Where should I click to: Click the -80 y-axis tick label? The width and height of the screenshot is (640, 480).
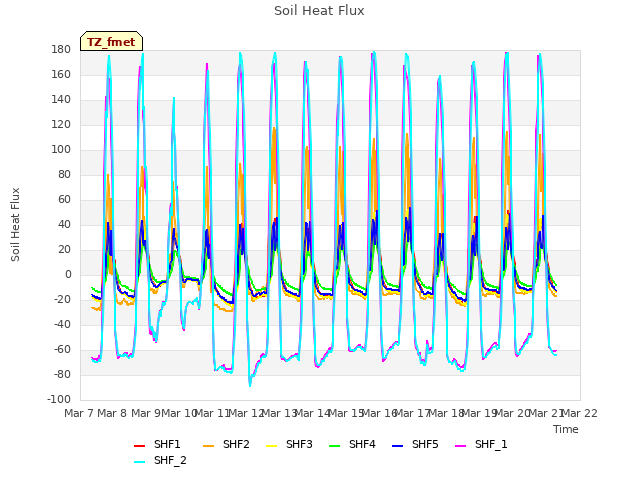pyautogui.click(x=62, y=374)
